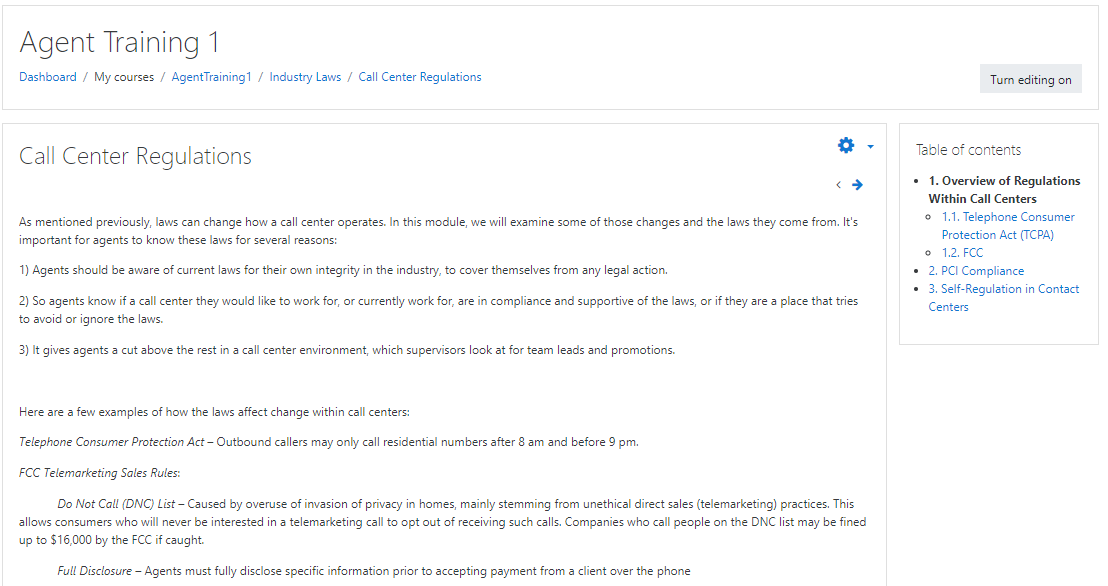Jump to the 1.2. FCC subchapter

click(962, 253)
